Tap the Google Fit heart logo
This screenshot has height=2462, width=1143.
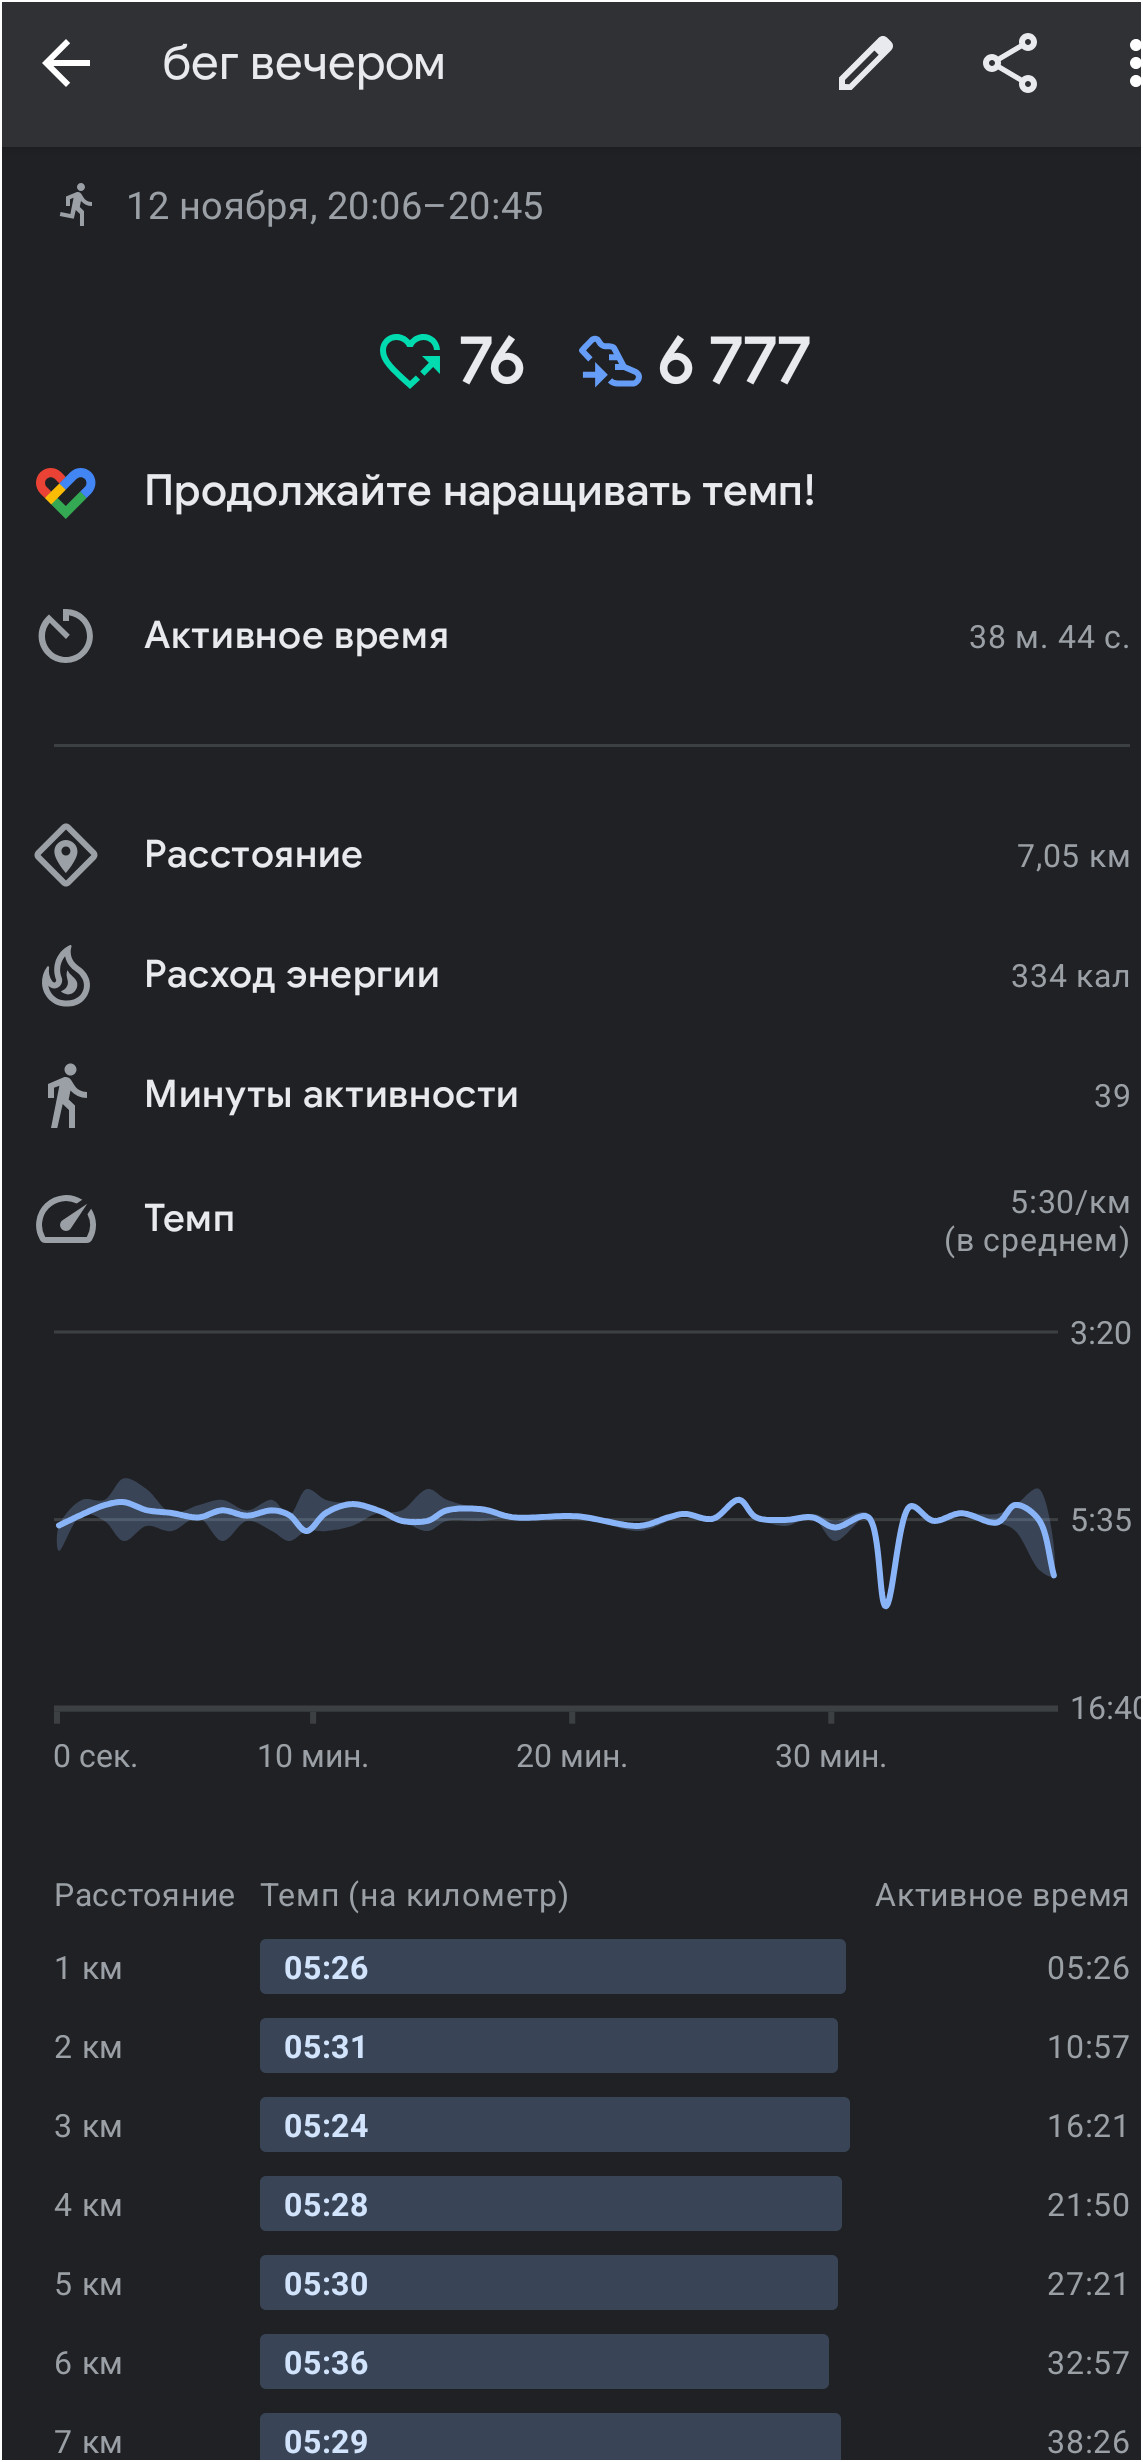pyautogui.click(x=66, y=492)
